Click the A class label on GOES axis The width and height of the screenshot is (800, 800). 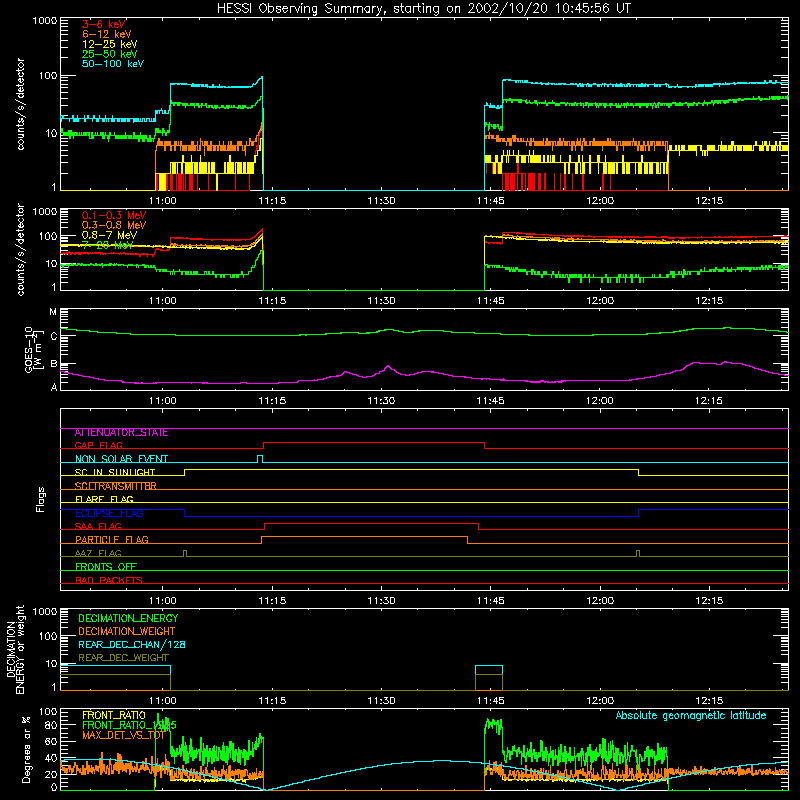(x=54, y=387)
